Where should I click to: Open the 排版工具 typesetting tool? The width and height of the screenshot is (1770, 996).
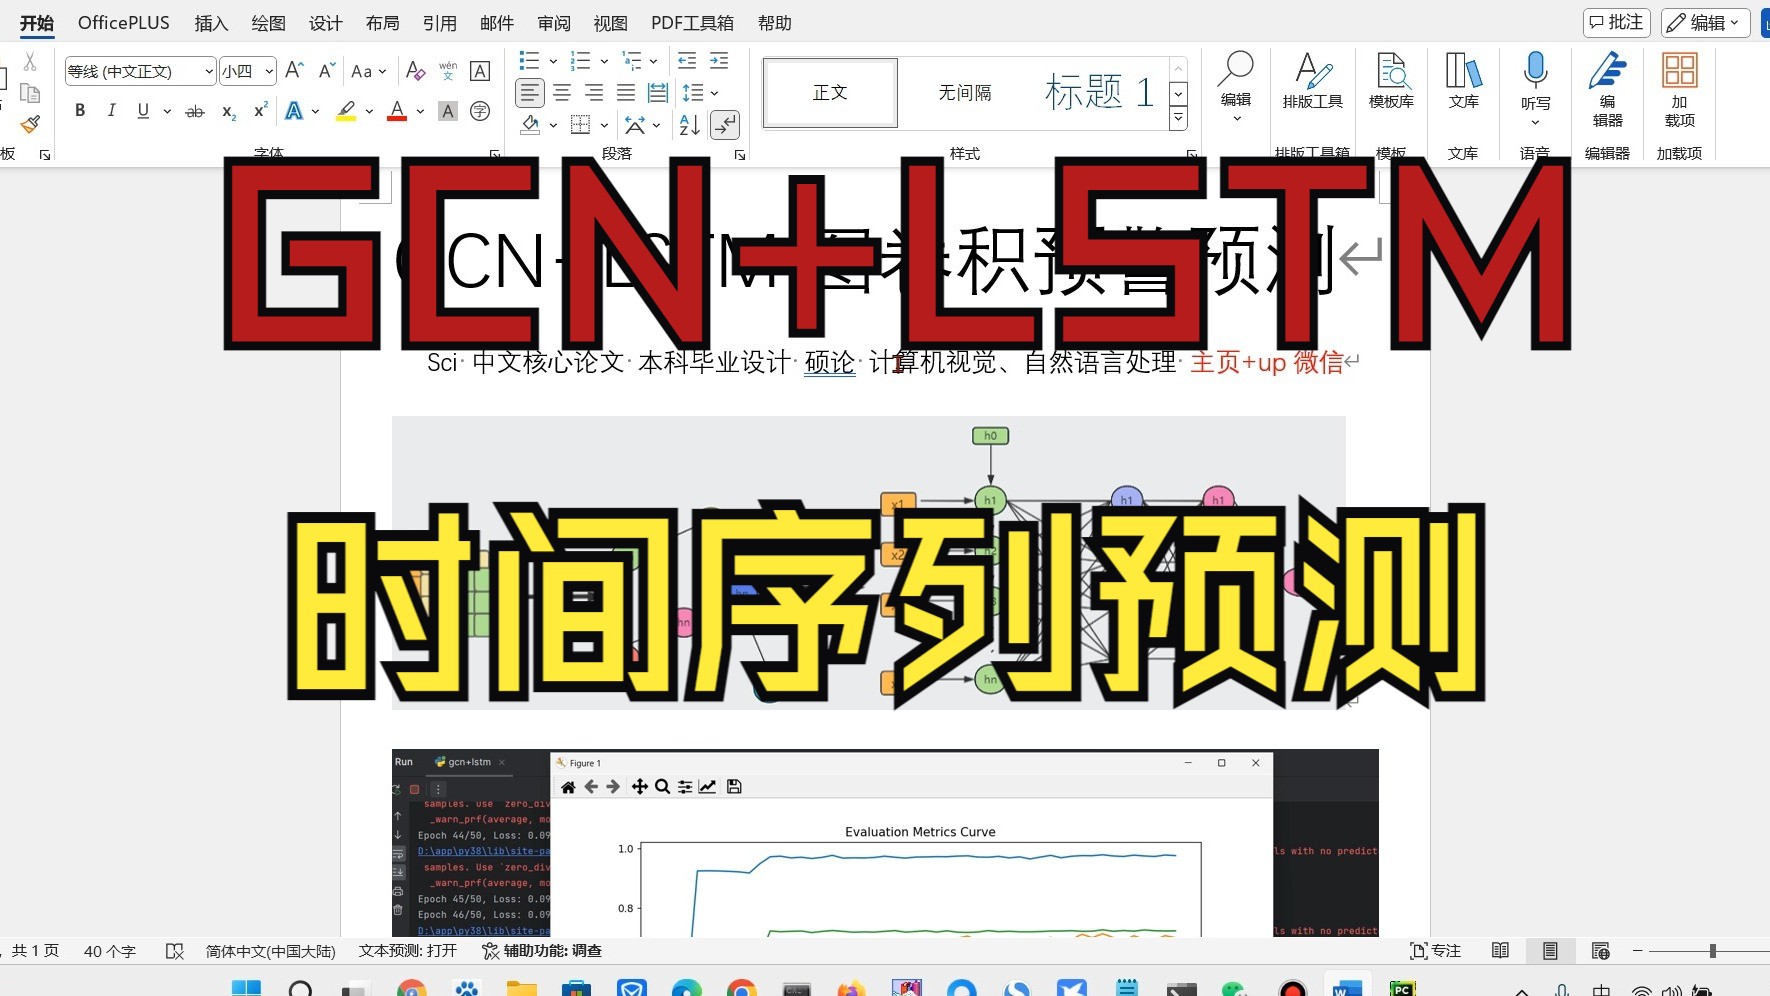click(x=1312, y=81)
